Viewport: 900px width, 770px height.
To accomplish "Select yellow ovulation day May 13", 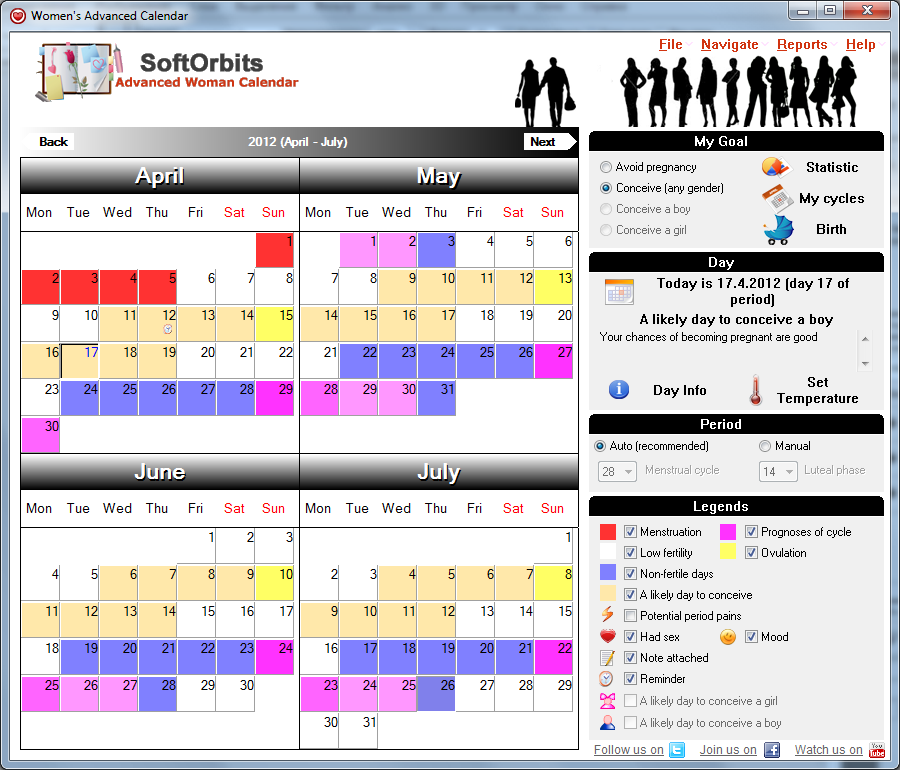I will pyautogui.click(x=553, y=287).
